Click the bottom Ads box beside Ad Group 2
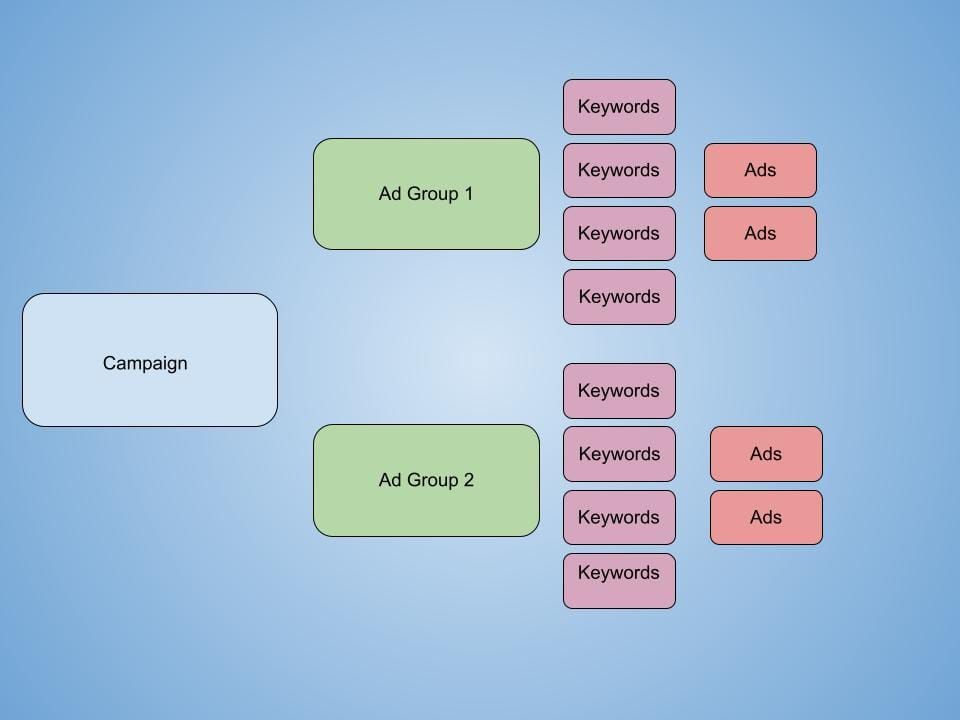The height and width of the screenshot is (720, 960). [766, 517]
